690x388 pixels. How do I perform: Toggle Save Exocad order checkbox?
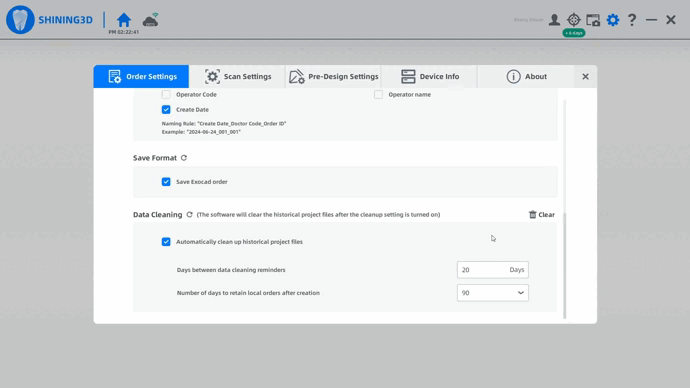[x=166, y=182]
